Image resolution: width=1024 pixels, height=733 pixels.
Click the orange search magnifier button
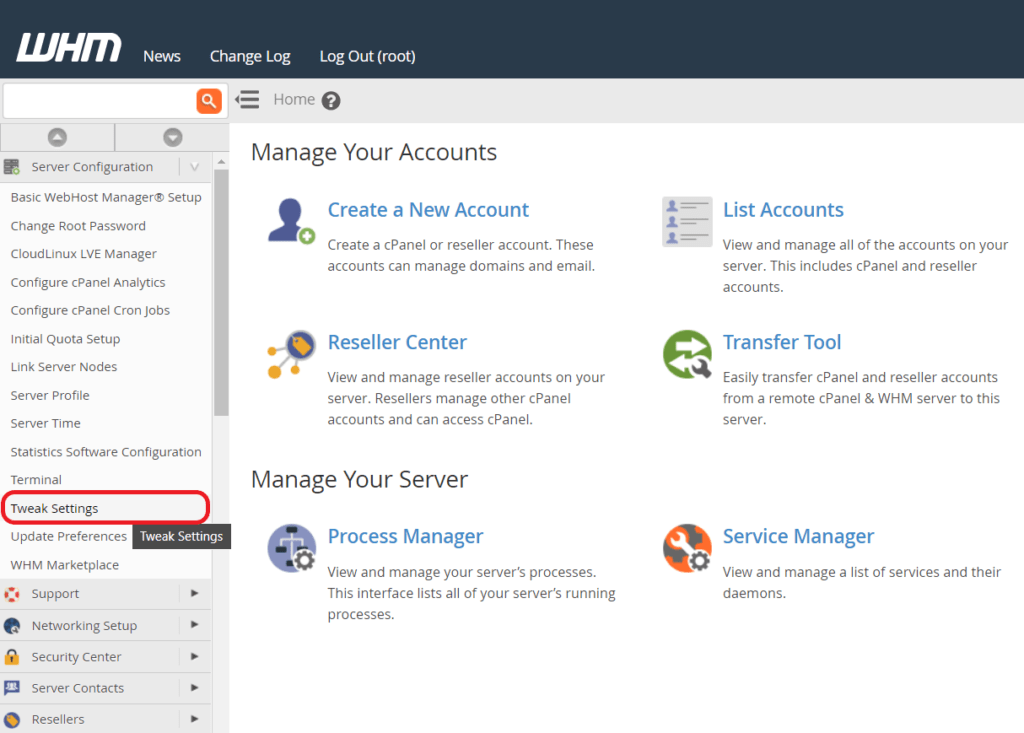208,101
